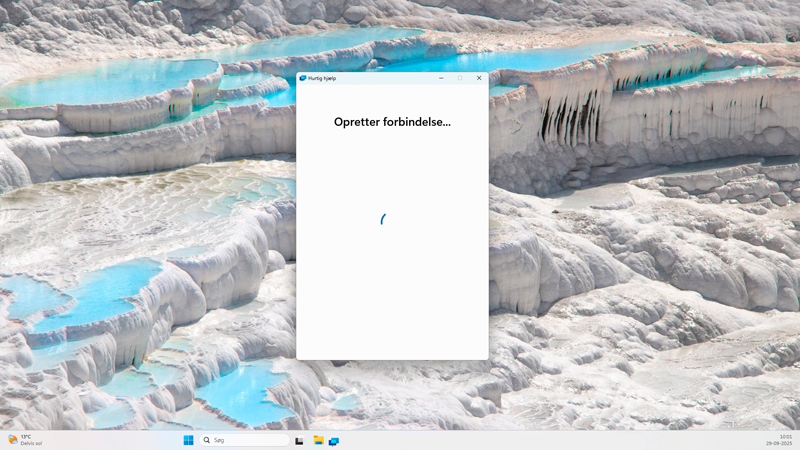
Task: Click the empty desktop wallpaper area
Action: pyautogui.click(x=638, y=255)
